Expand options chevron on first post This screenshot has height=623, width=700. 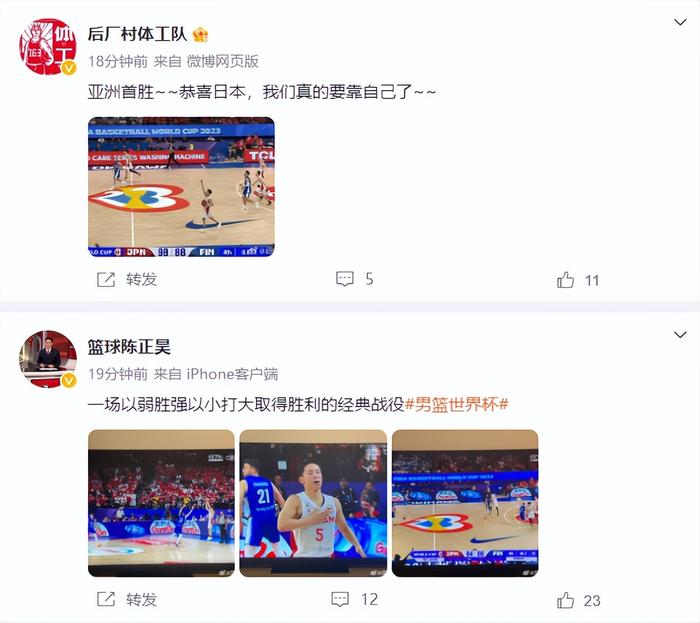[x=680, y=22]
